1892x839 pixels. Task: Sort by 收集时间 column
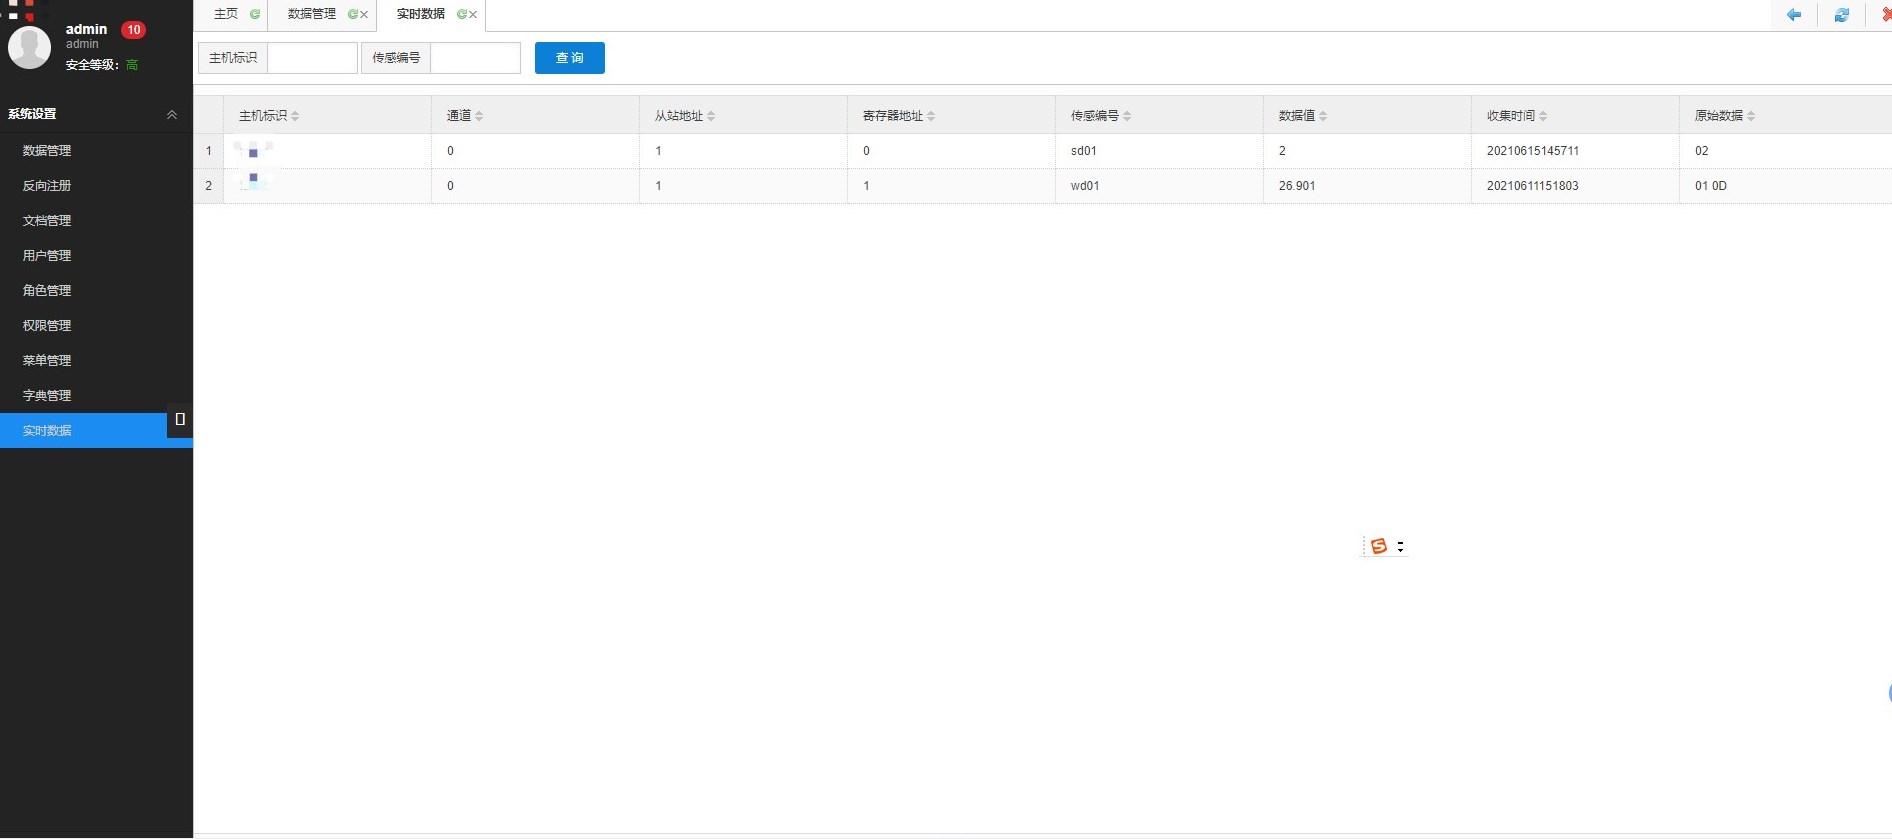[1543, 116]
